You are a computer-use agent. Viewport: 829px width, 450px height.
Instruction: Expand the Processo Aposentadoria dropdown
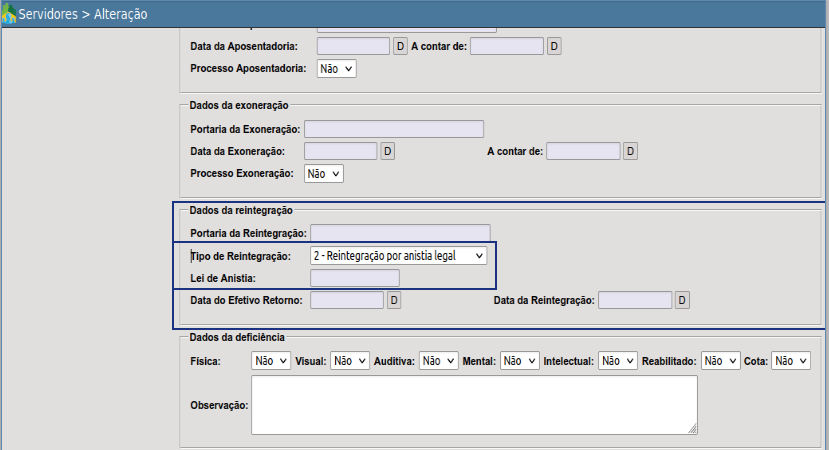[x=337, y=69]
